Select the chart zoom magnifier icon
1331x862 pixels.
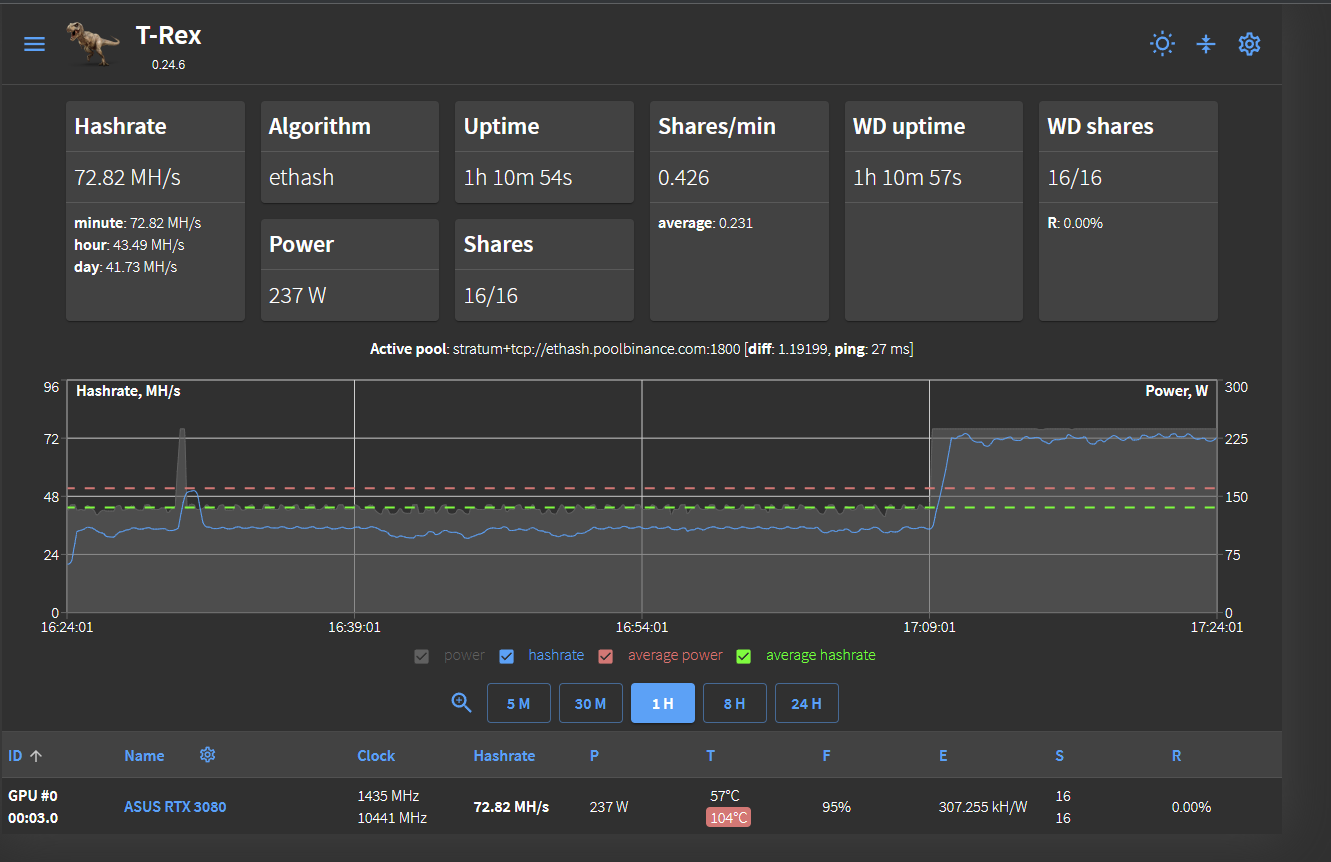[x=461, y=702]
